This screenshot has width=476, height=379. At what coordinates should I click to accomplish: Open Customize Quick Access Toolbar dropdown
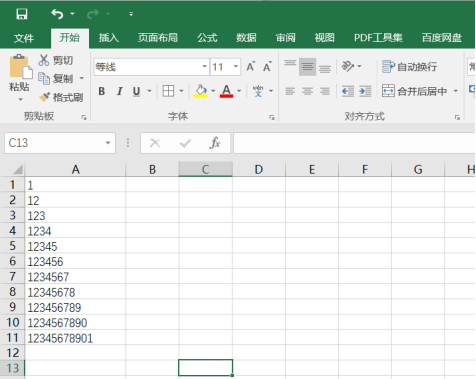point(131,14)
